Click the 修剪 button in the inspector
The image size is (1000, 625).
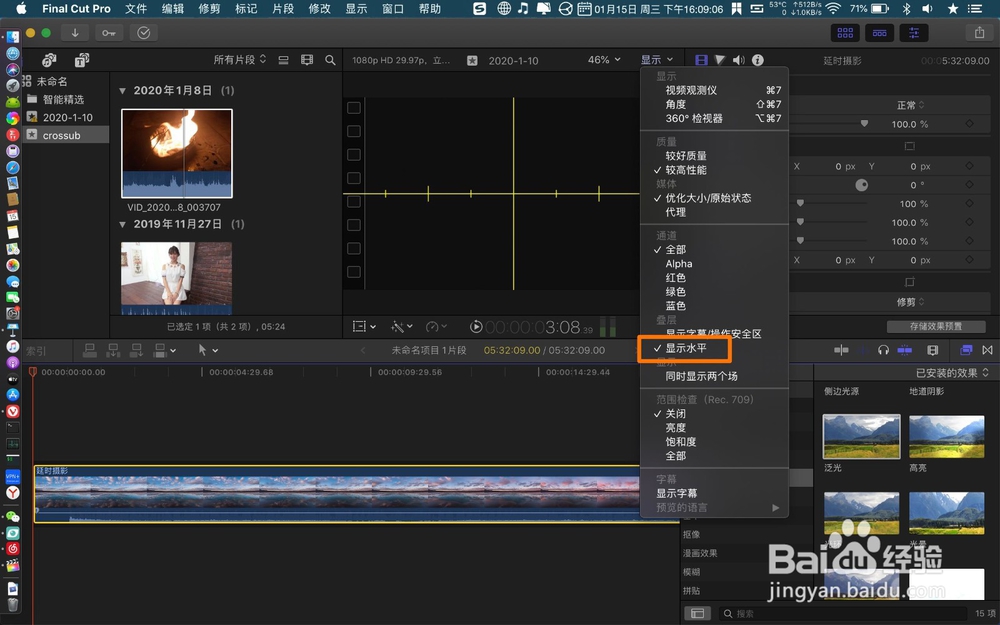pyautogui.click(x=908, y=302)
